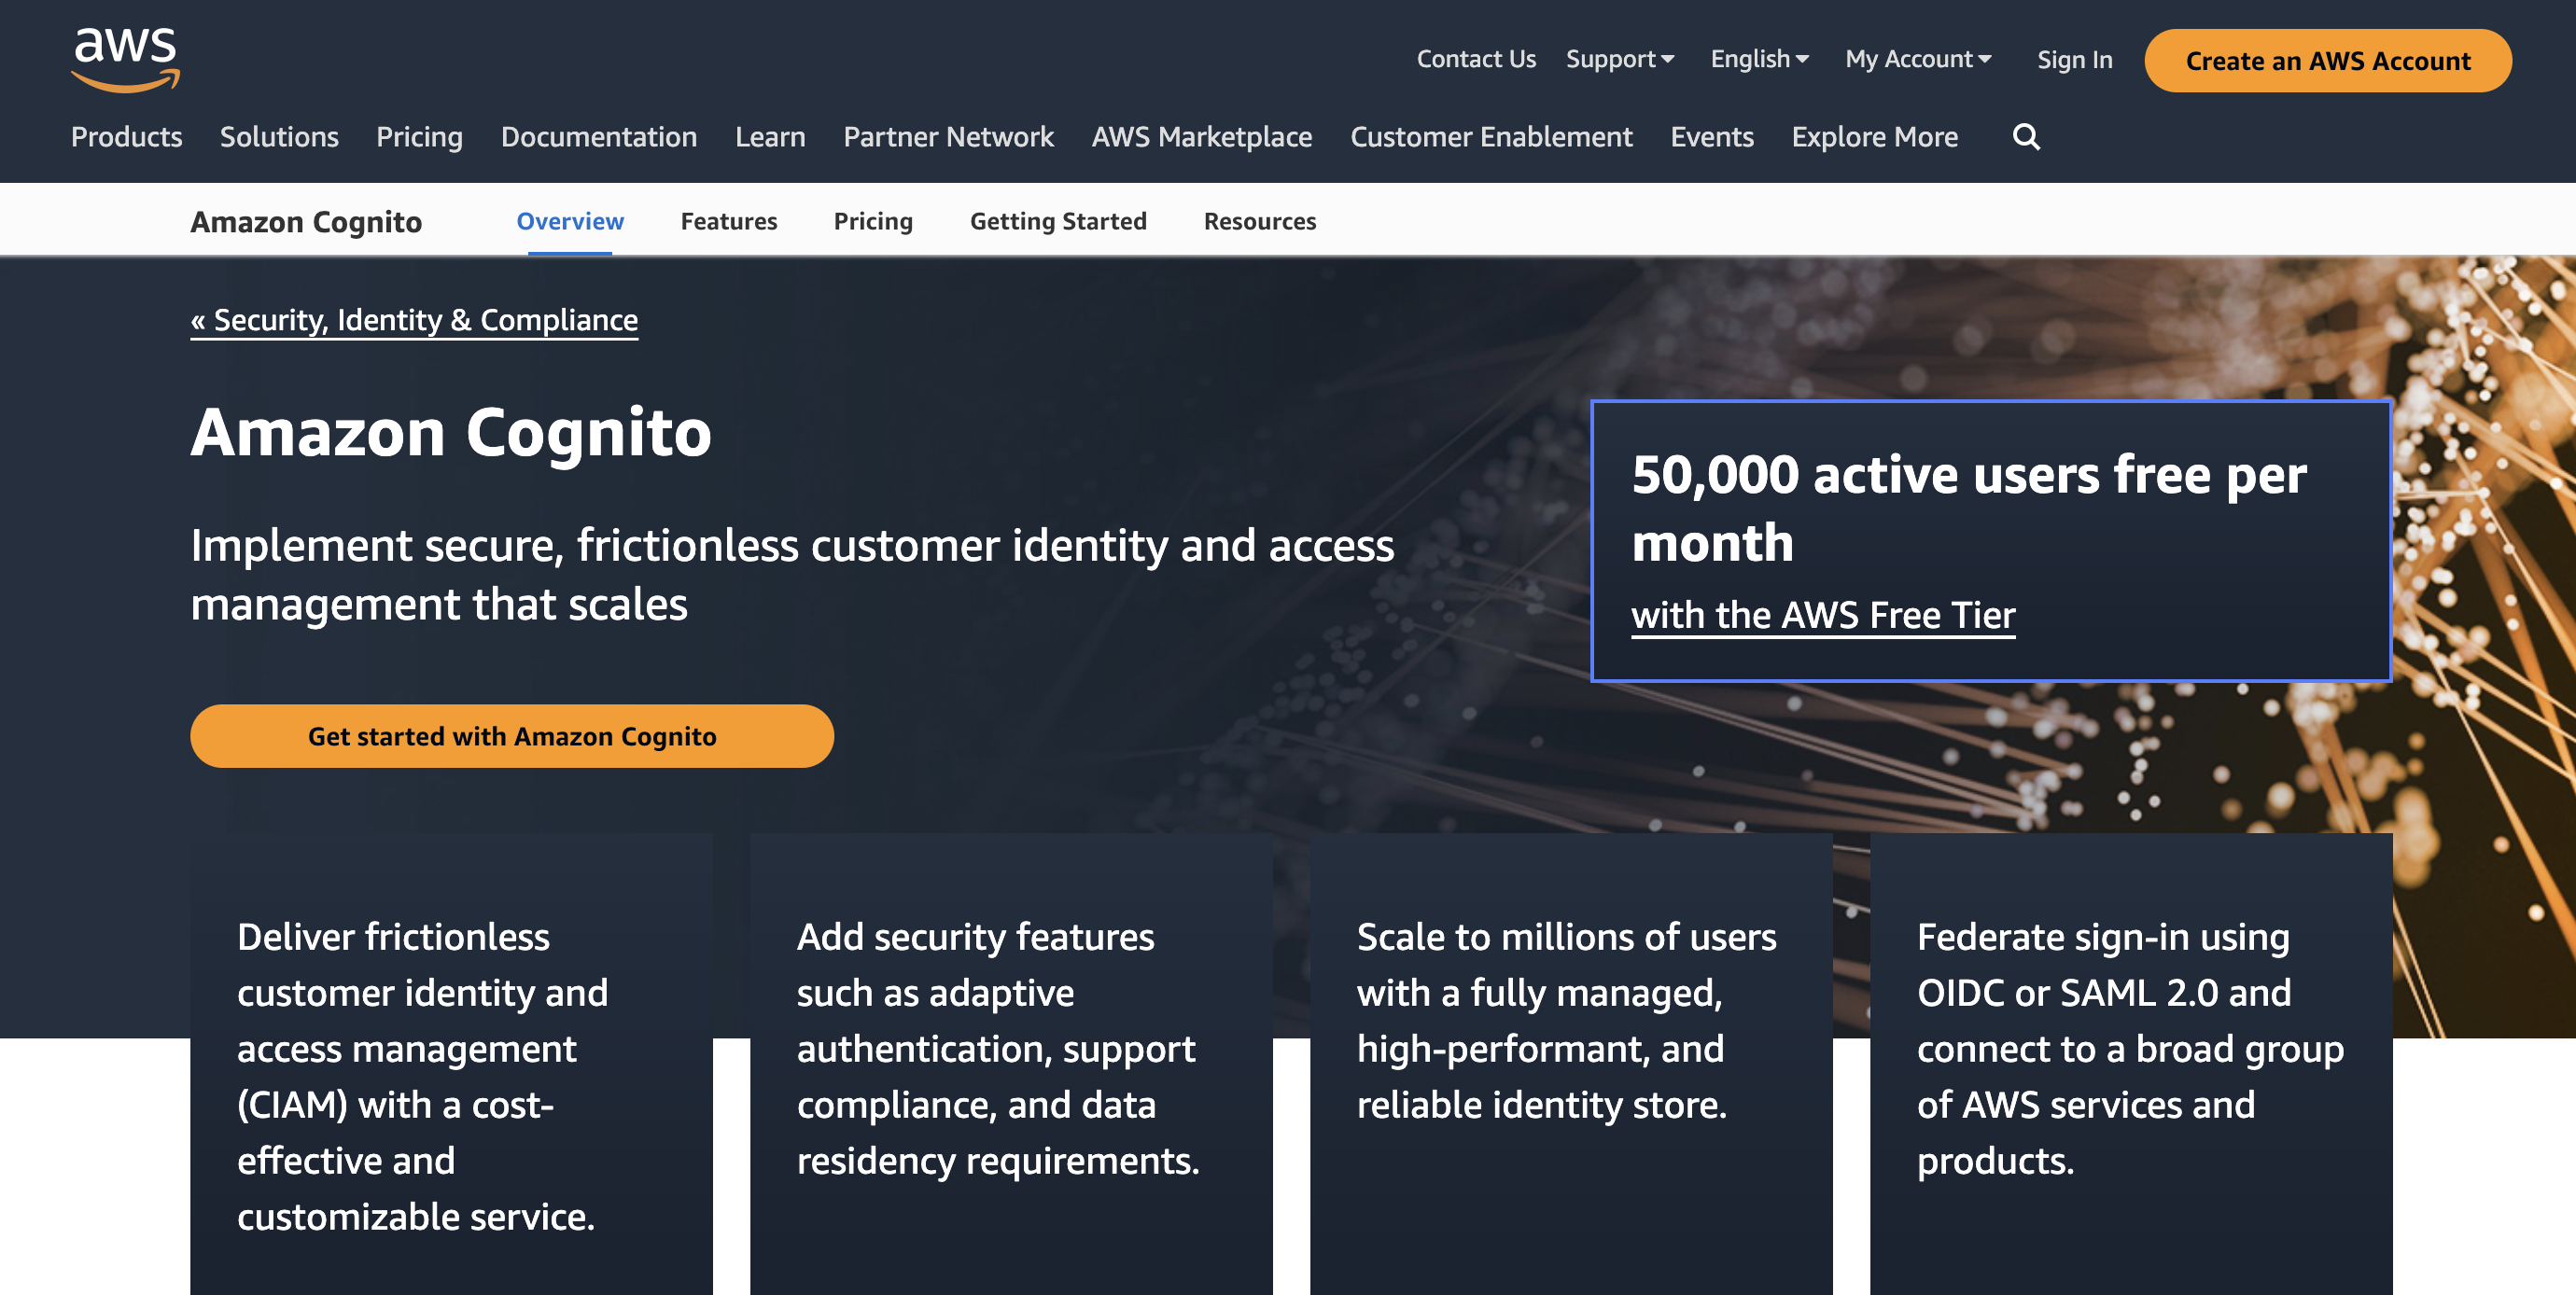2576x1295 pixels.
Task: Go back to Security, Identity & Compliance
Action: point(414,320)
